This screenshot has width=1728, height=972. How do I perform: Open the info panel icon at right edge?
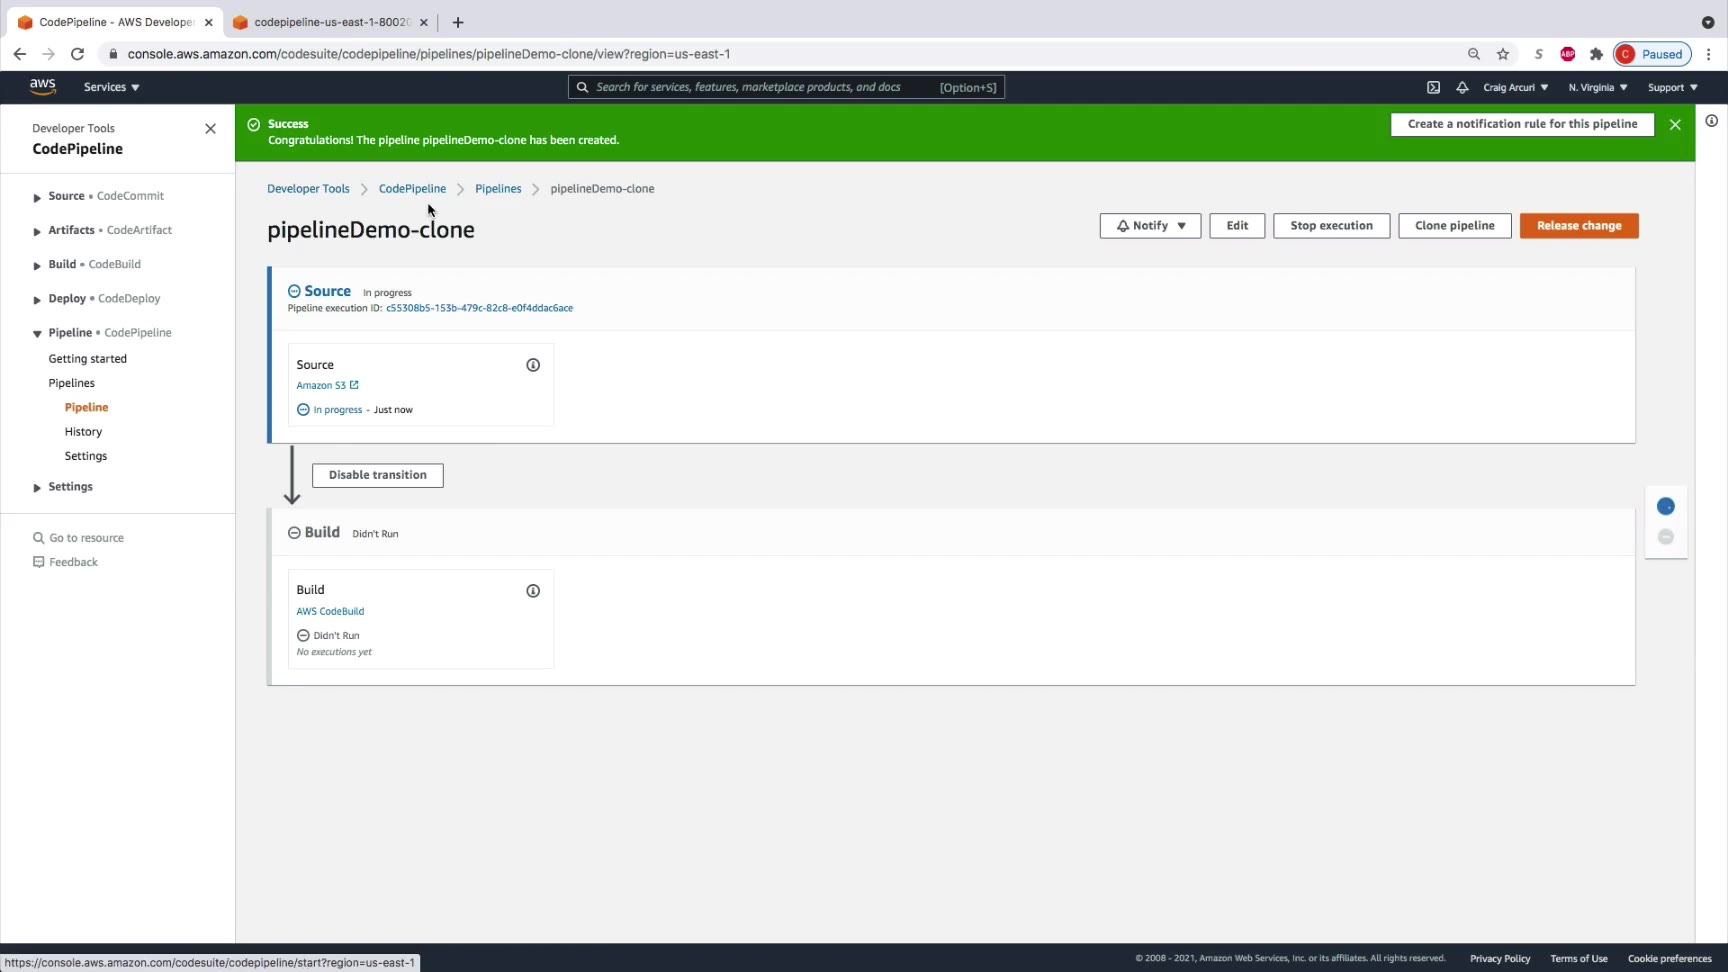point(1712,121)
